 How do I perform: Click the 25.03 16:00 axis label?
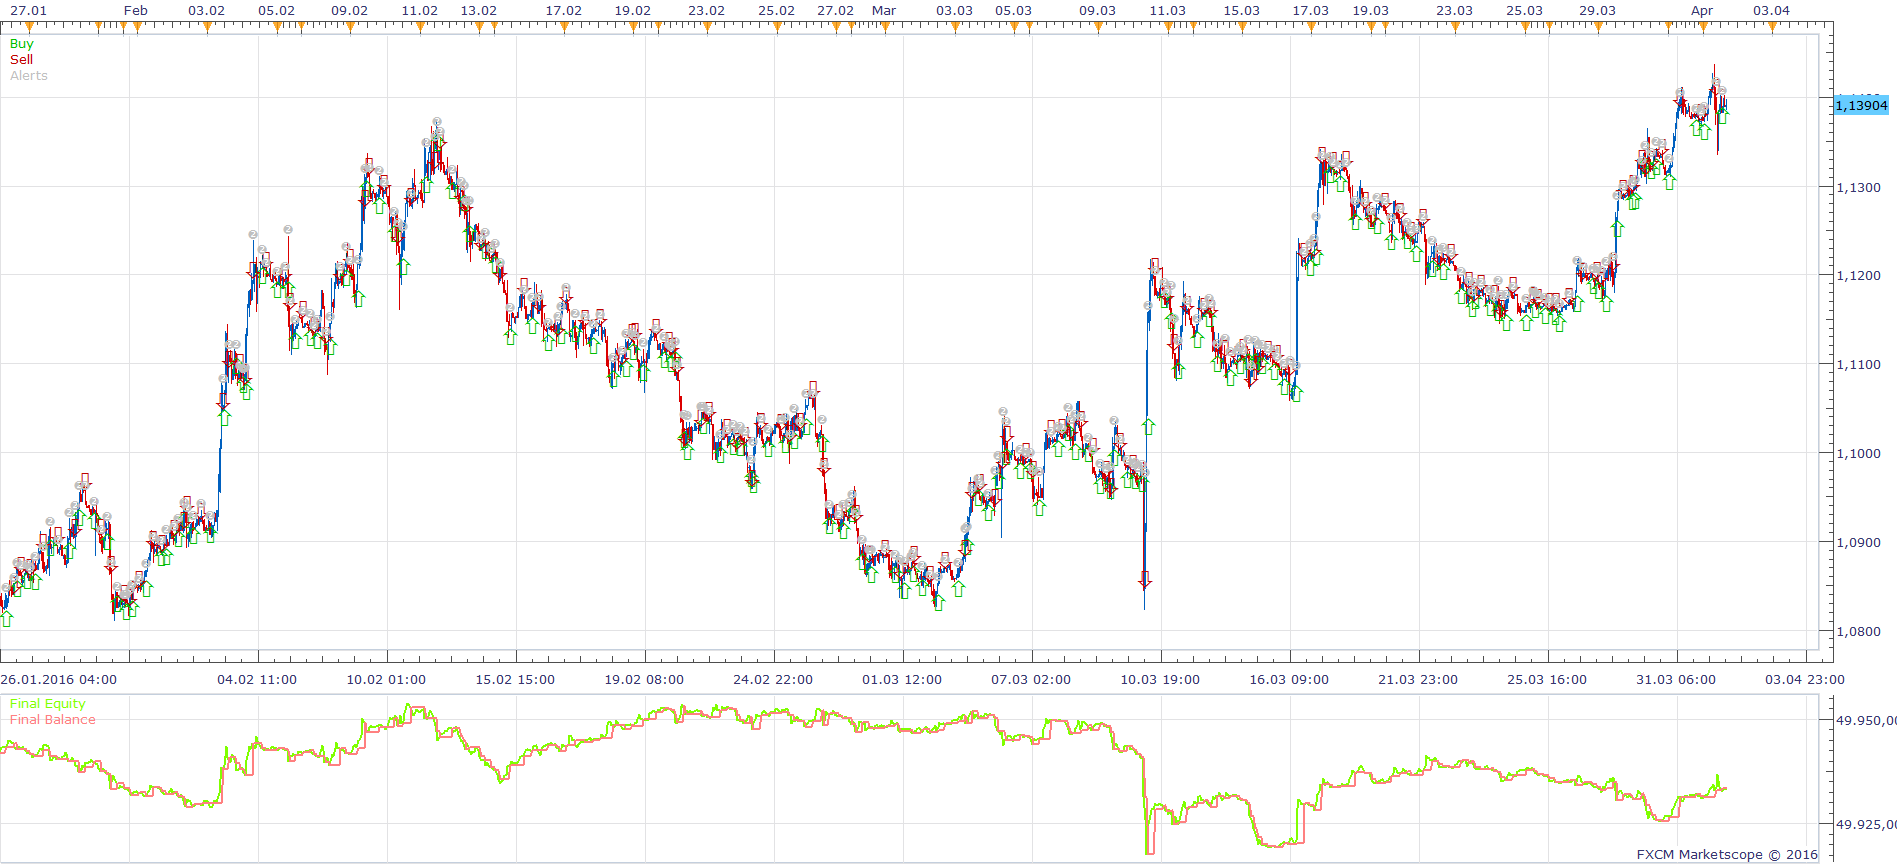click(x=1547, y=680)
